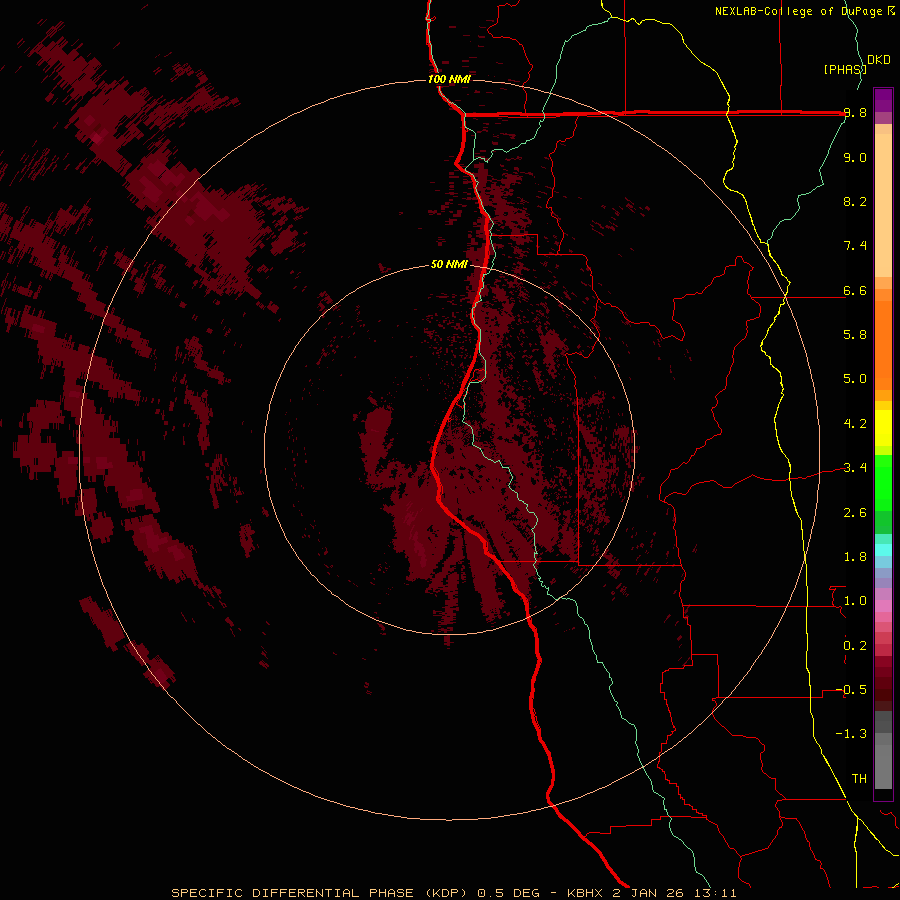Click the NEXLAB-College of DuPage label
This screenshot has height=900, width=900.
point(798,11)
